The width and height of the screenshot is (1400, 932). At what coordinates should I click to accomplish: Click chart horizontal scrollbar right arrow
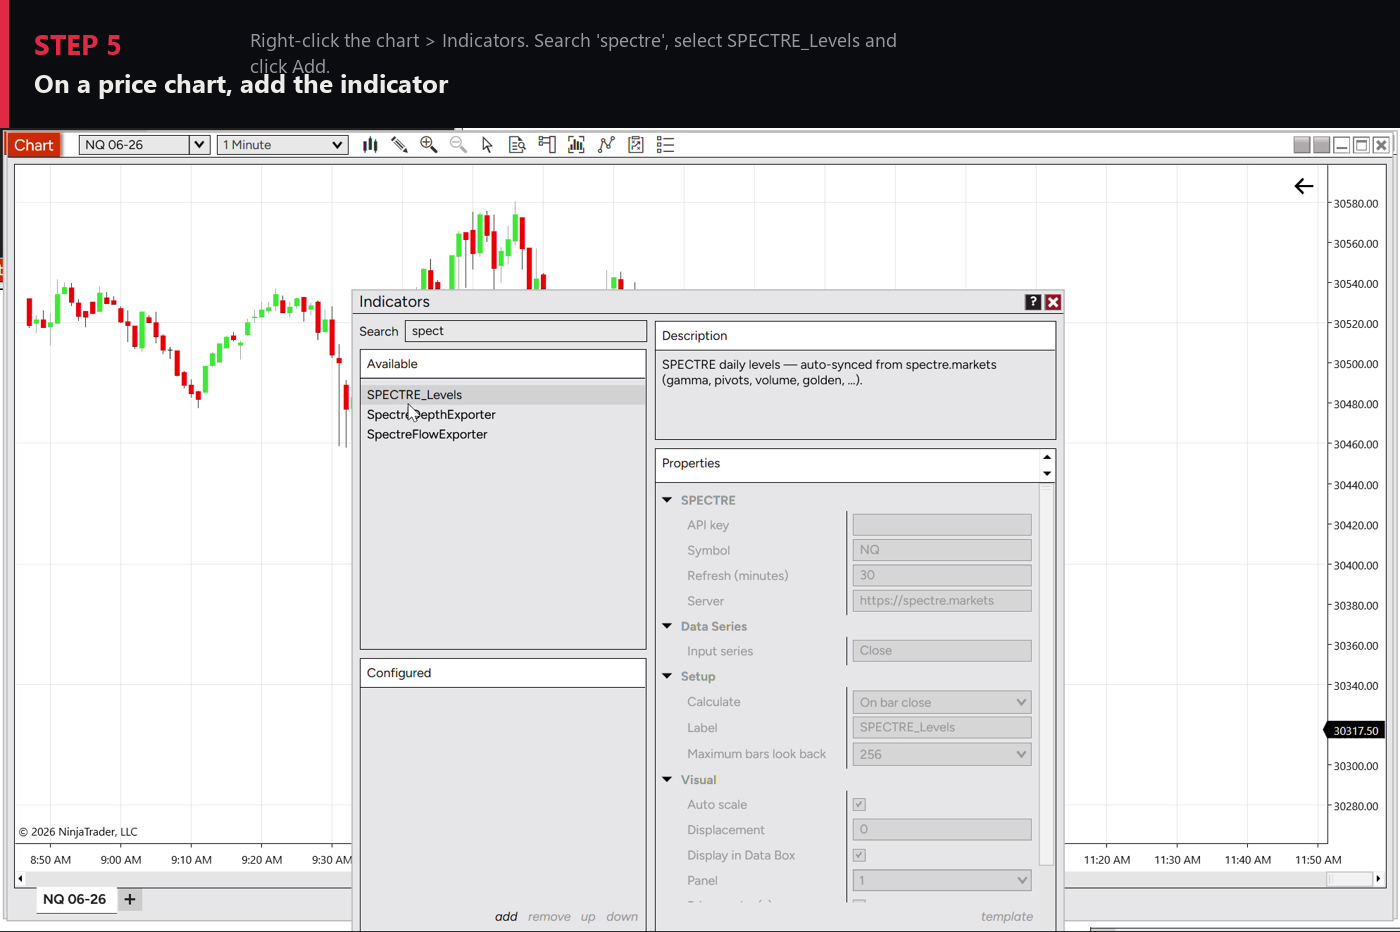pyautogui.click(x=1378, y=879)
